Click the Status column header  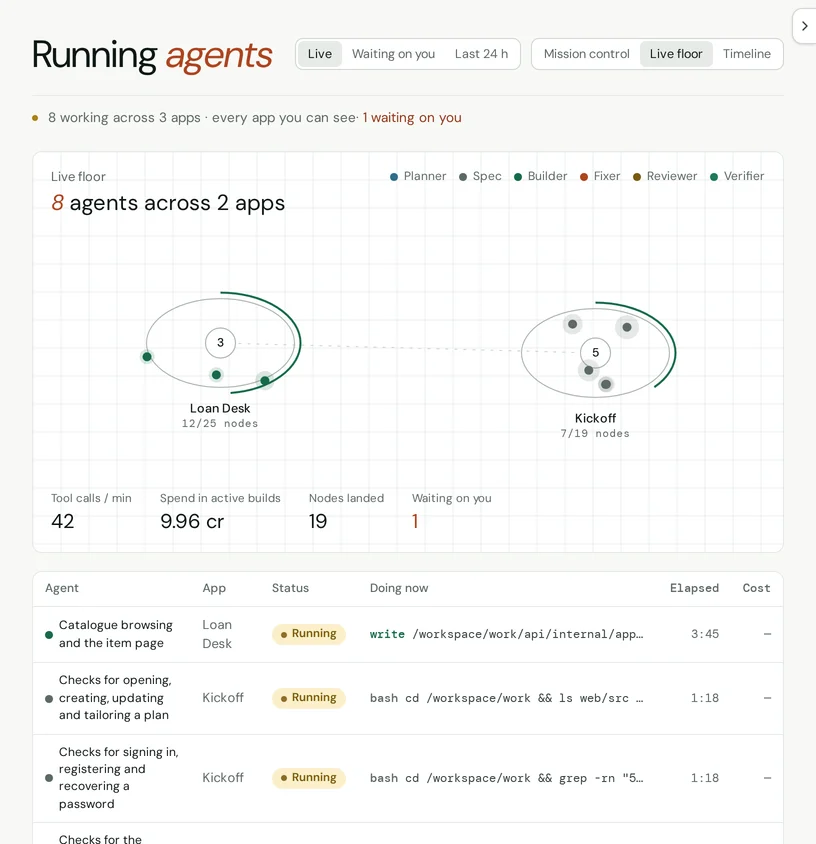click(290, 588)
